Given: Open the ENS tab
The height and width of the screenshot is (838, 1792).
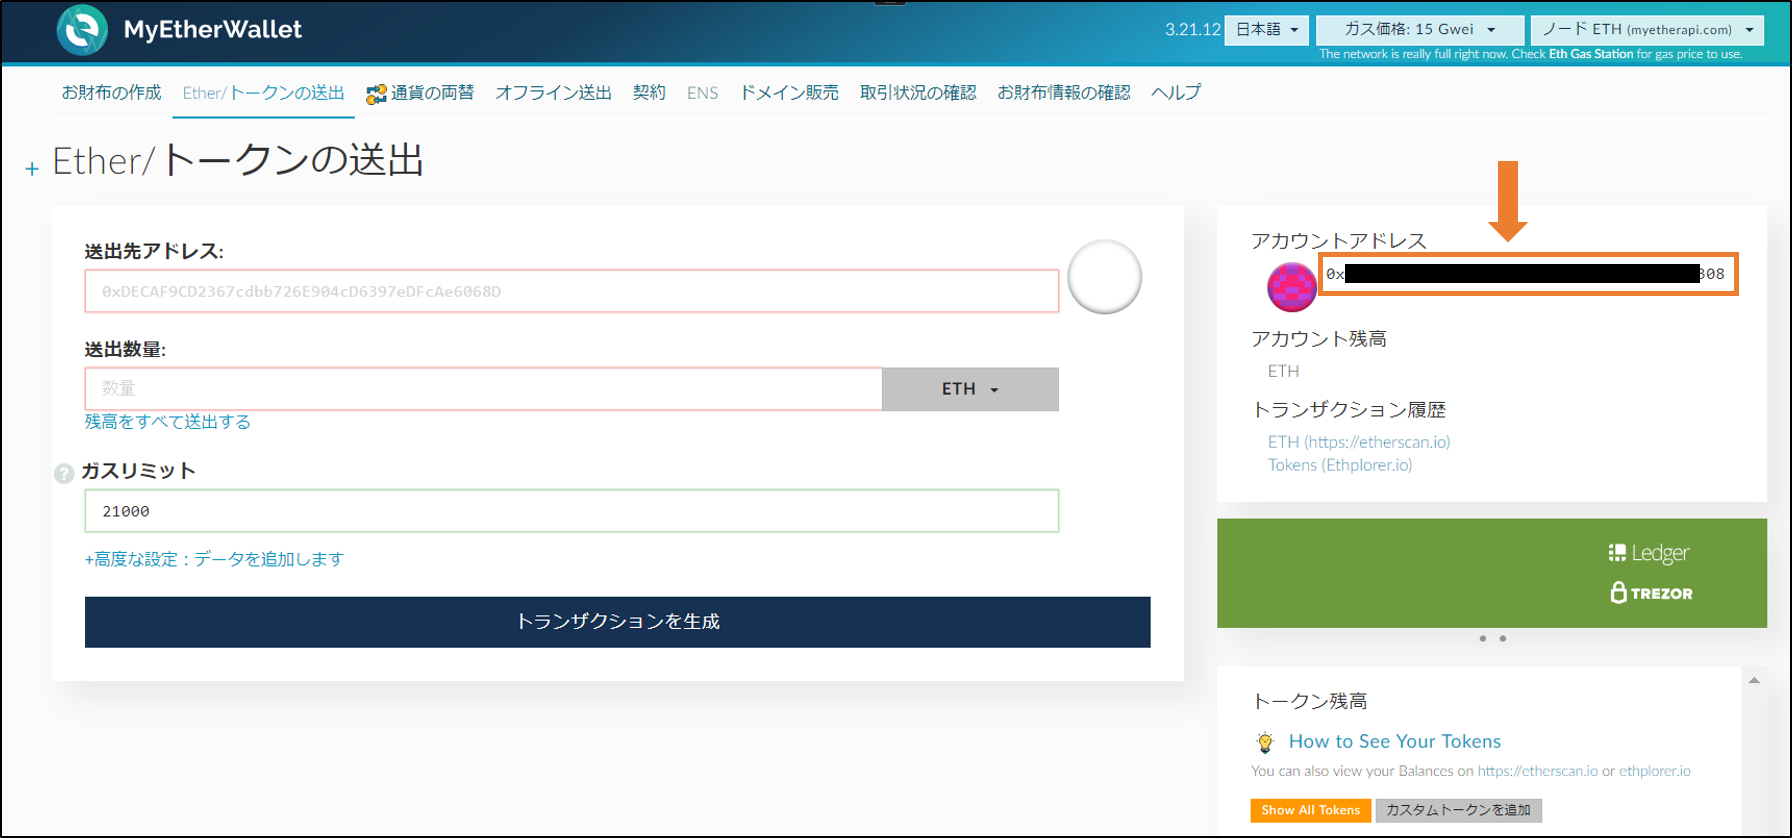Looking at the screenshot, I should click(702, 93).
